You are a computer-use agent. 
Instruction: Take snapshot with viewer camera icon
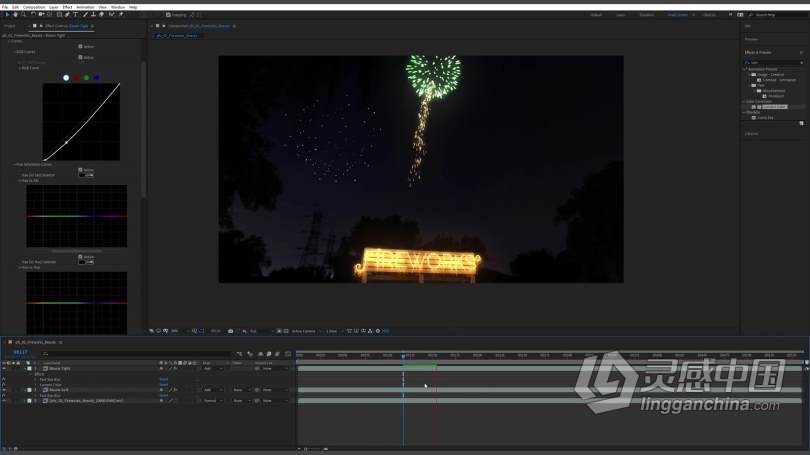(x=230, y=331)
